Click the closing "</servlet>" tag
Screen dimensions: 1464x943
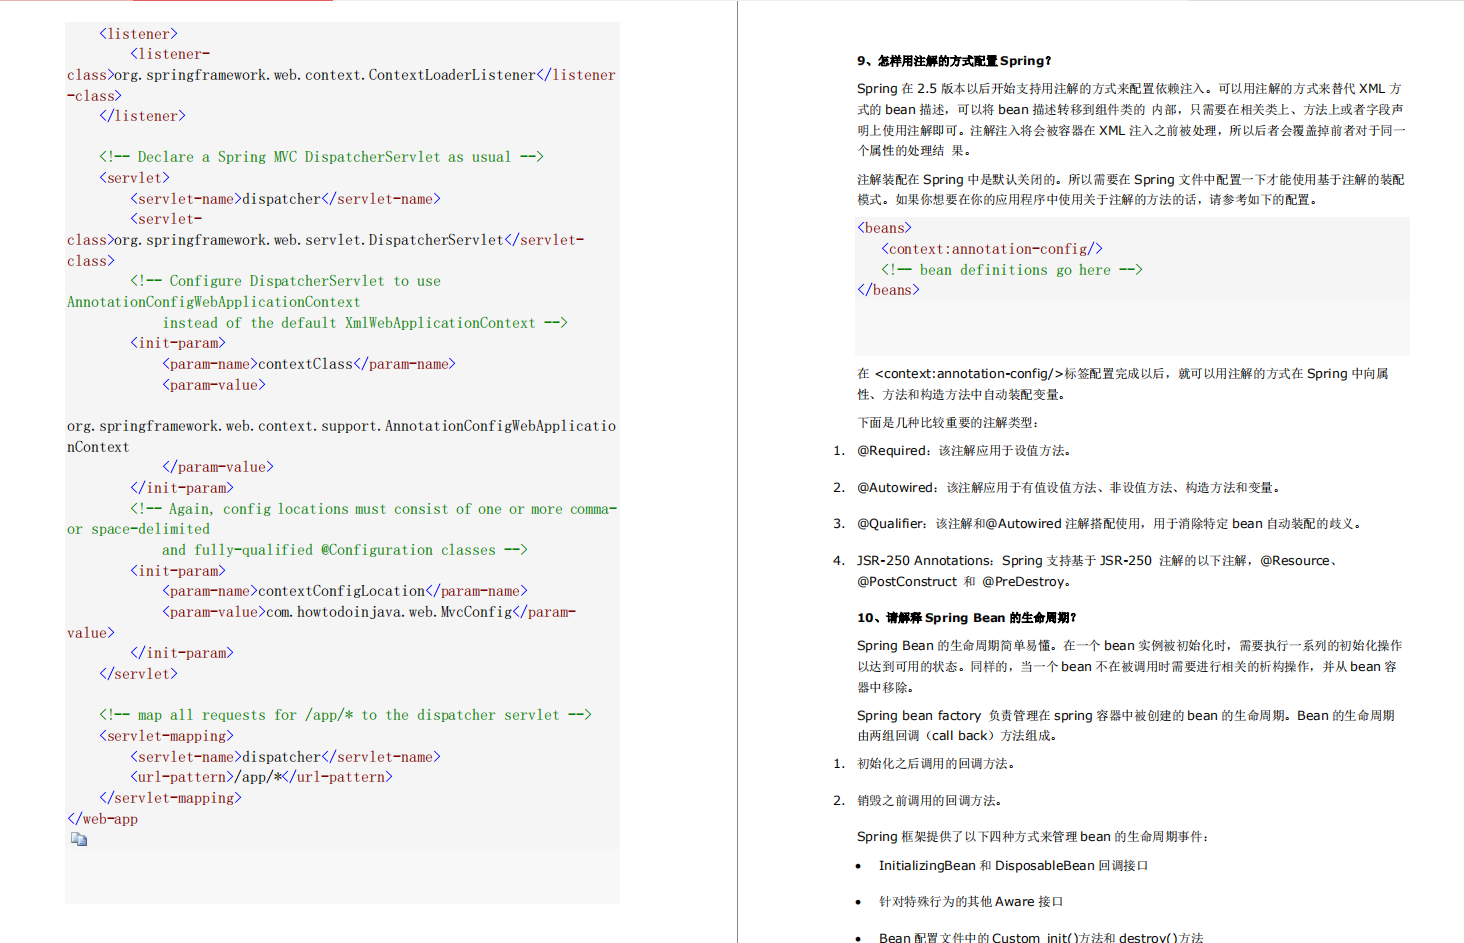138,674
